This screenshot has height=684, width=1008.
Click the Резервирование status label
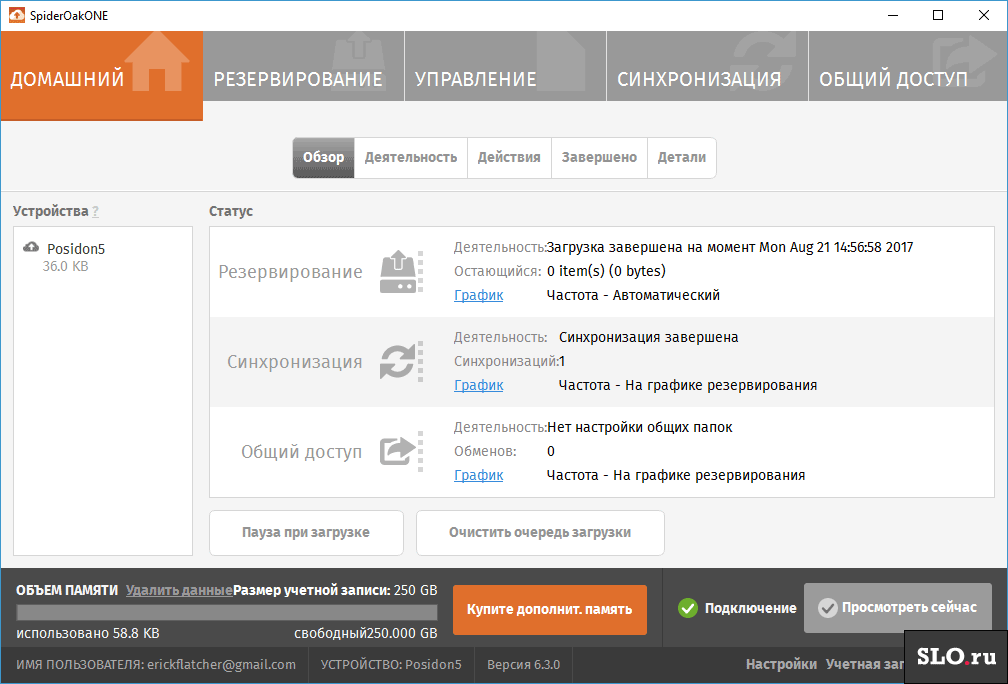[291, 272]
